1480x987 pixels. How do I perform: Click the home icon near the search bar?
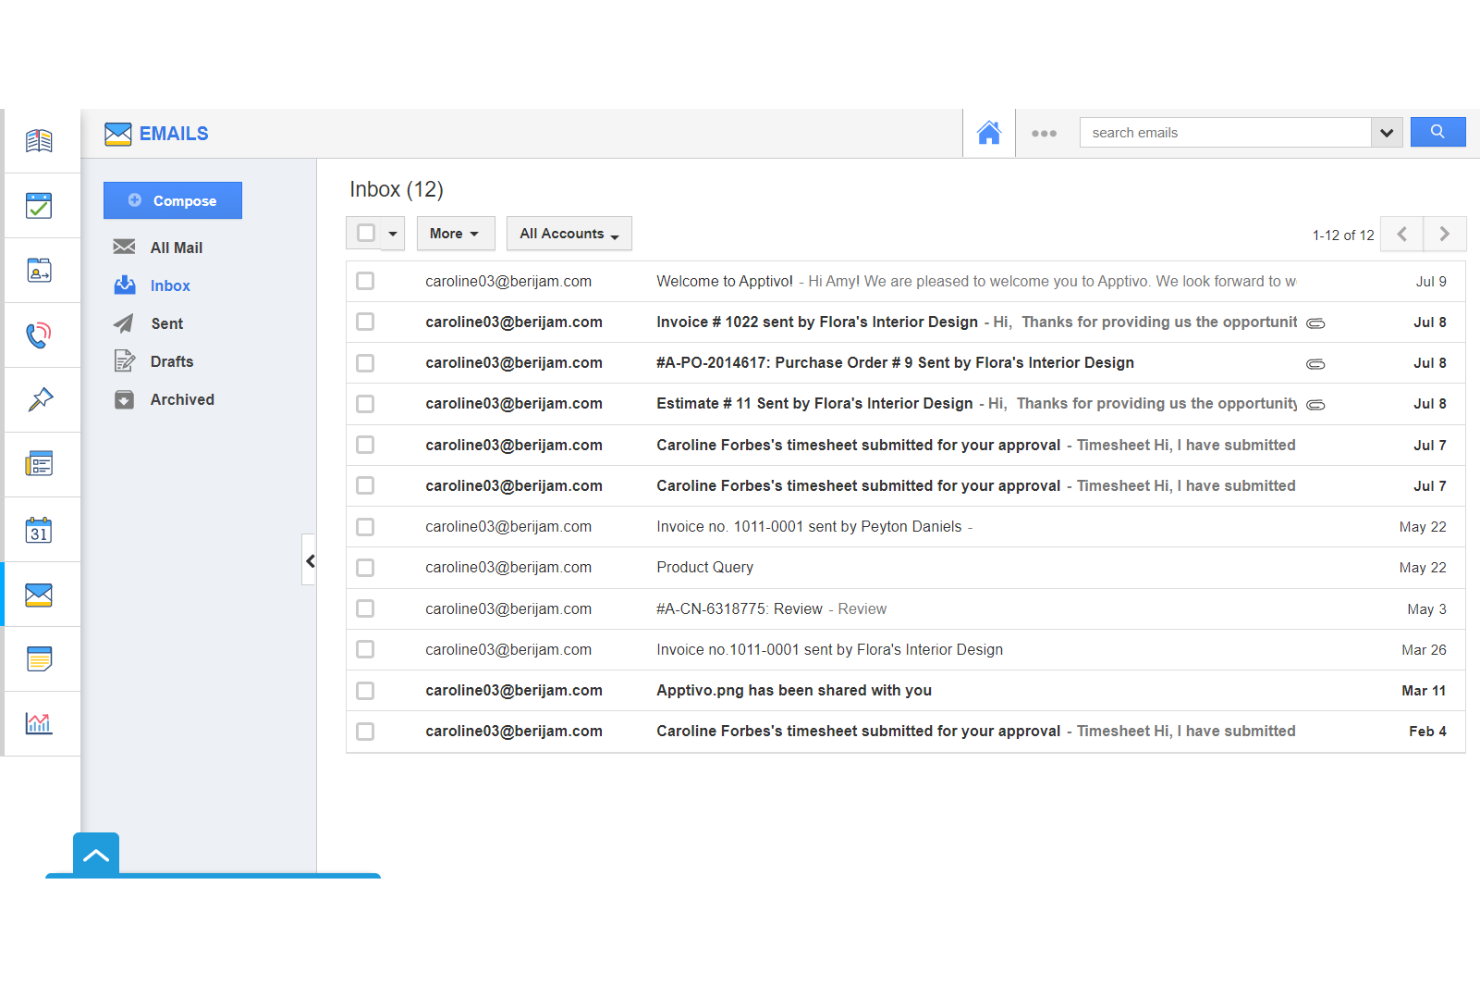[989, 132]
